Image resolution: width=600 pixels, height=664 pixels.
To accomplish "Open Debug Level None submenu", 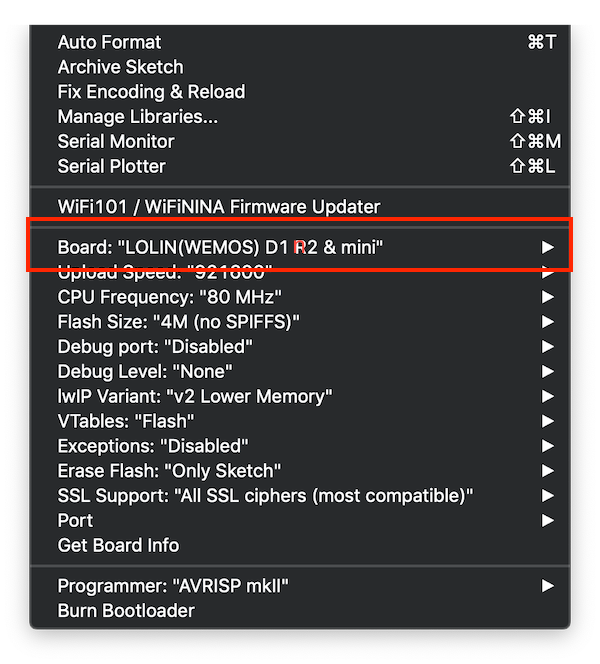I will 147,371.
